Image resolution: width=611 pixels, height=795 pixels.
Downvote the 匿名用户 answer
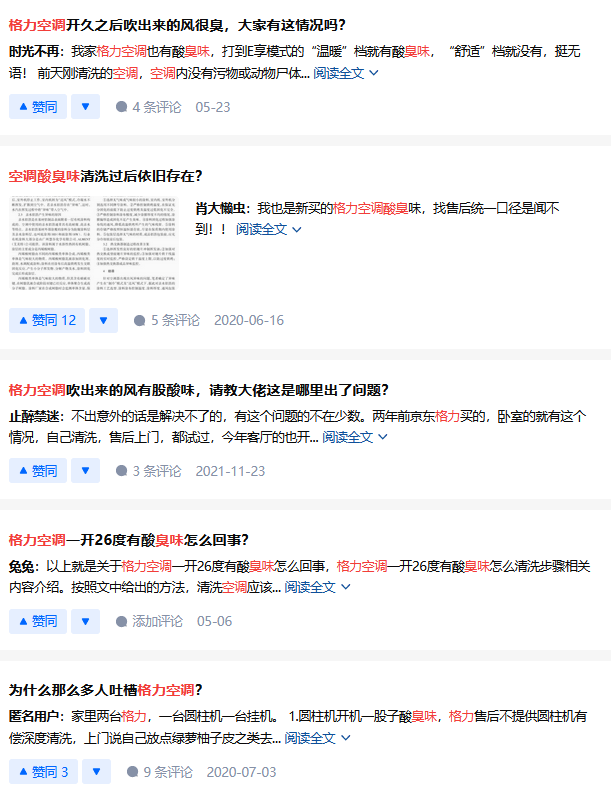point(96,772)
